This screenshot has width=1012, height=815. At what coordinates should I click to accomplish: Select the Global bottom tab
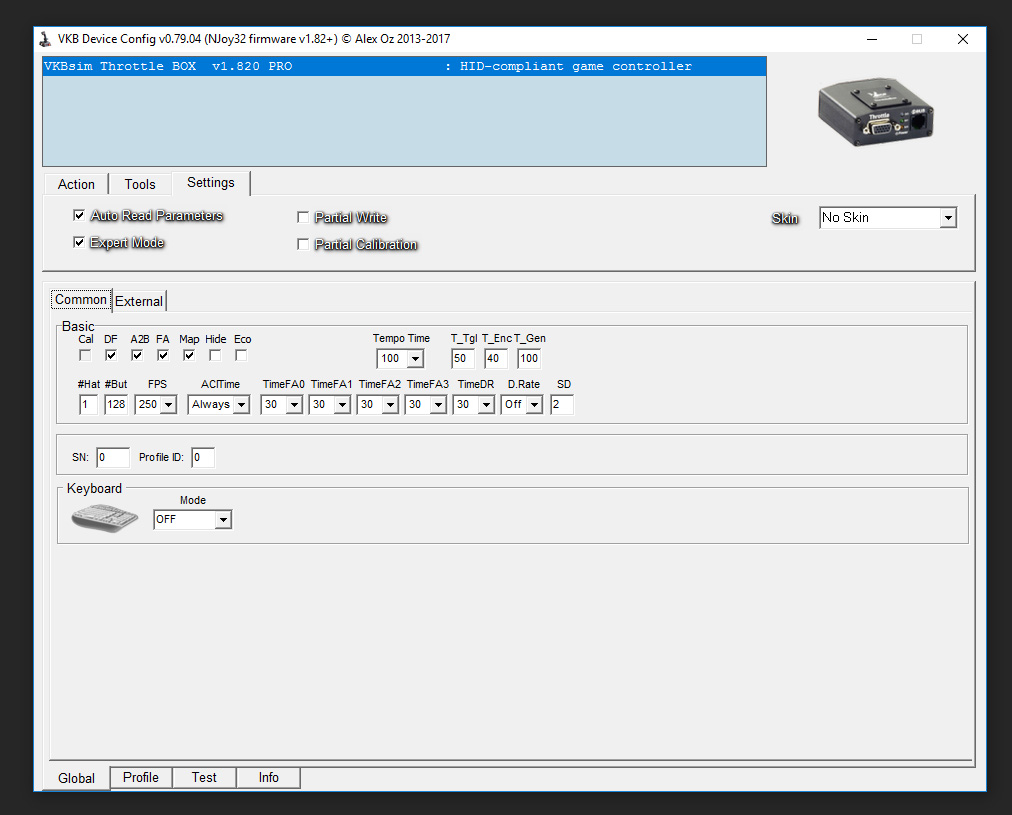(76, 778)
